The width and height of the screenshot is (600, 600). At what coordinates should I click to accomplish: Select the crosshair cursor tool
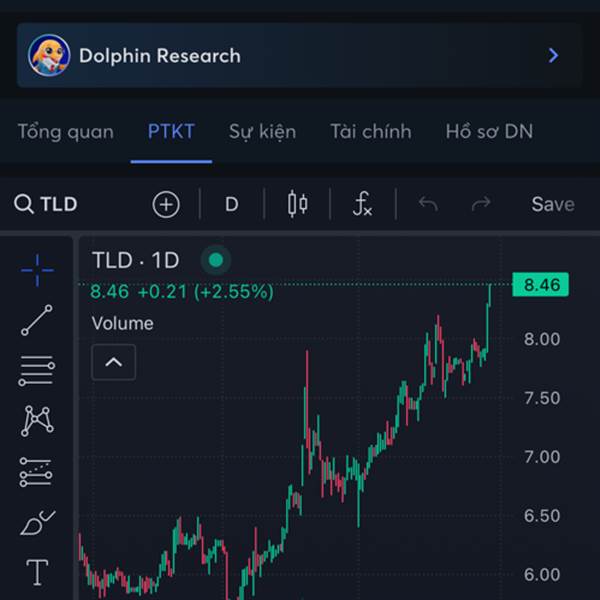pos(37,270)
